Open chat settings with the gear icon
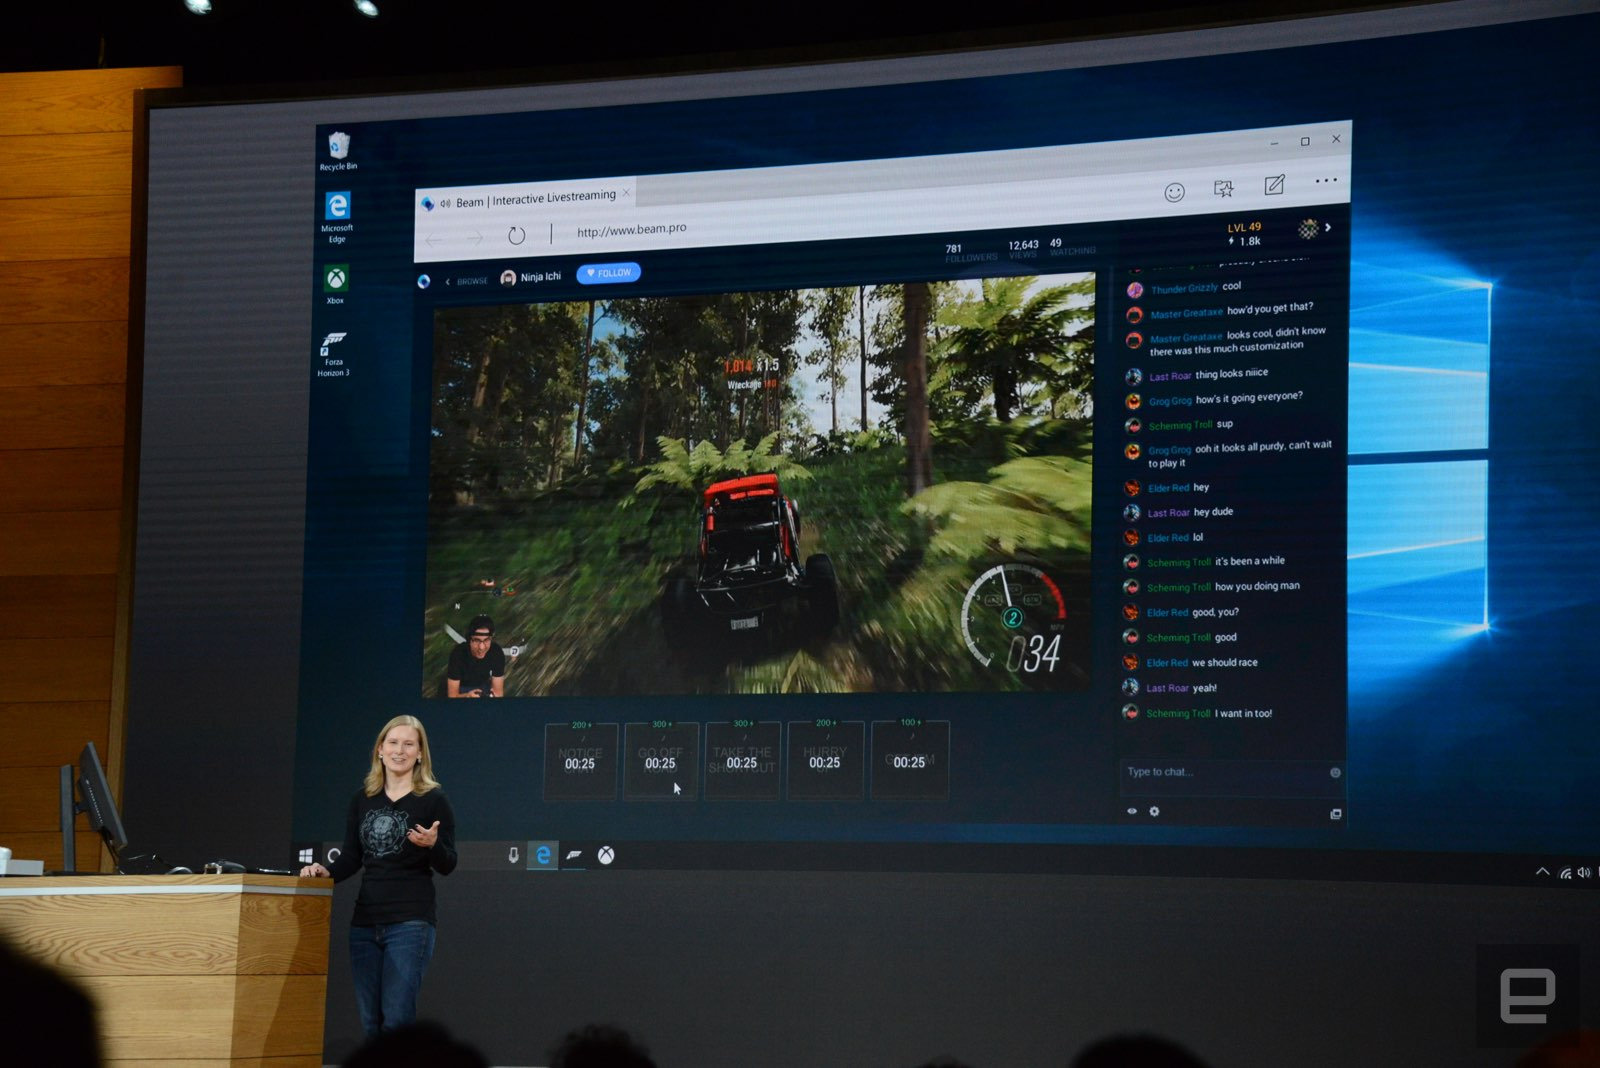This screenshot has width=1600, height=1068. coord(1154,812)
